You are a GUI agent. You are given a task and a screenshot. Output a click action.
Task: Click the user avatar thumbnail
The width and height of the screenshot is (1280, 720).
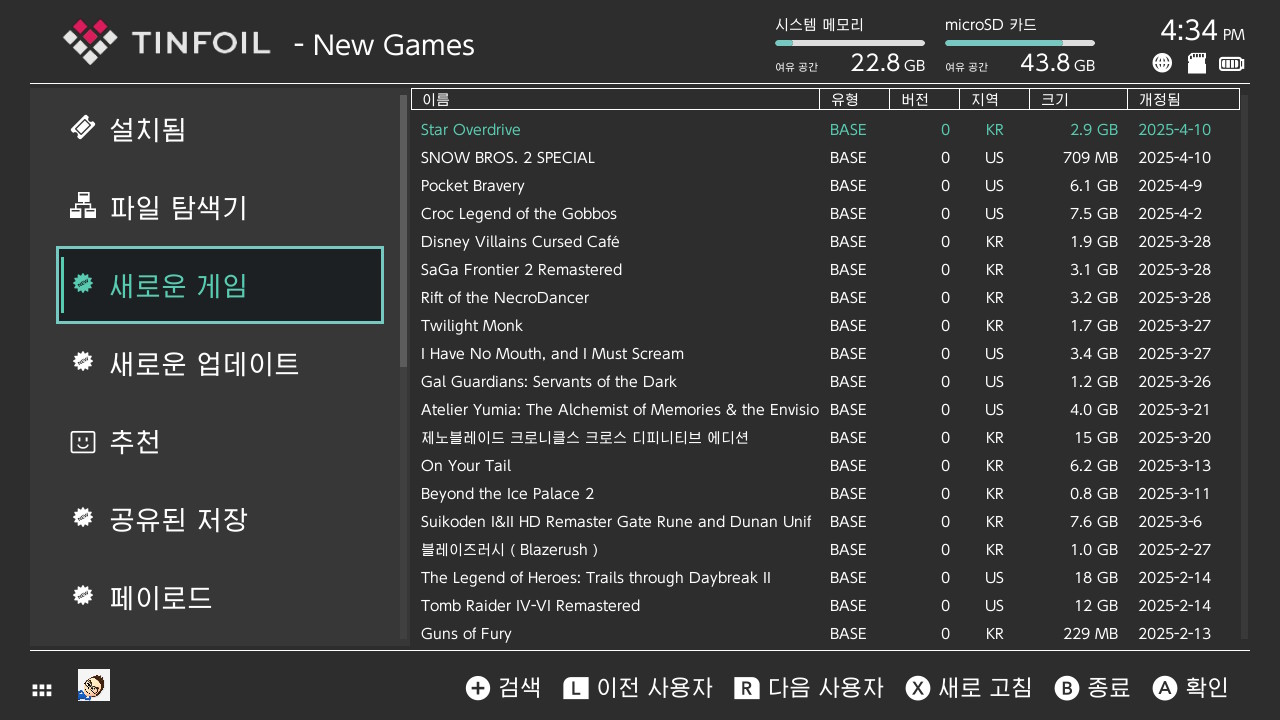tap(94, 686)
